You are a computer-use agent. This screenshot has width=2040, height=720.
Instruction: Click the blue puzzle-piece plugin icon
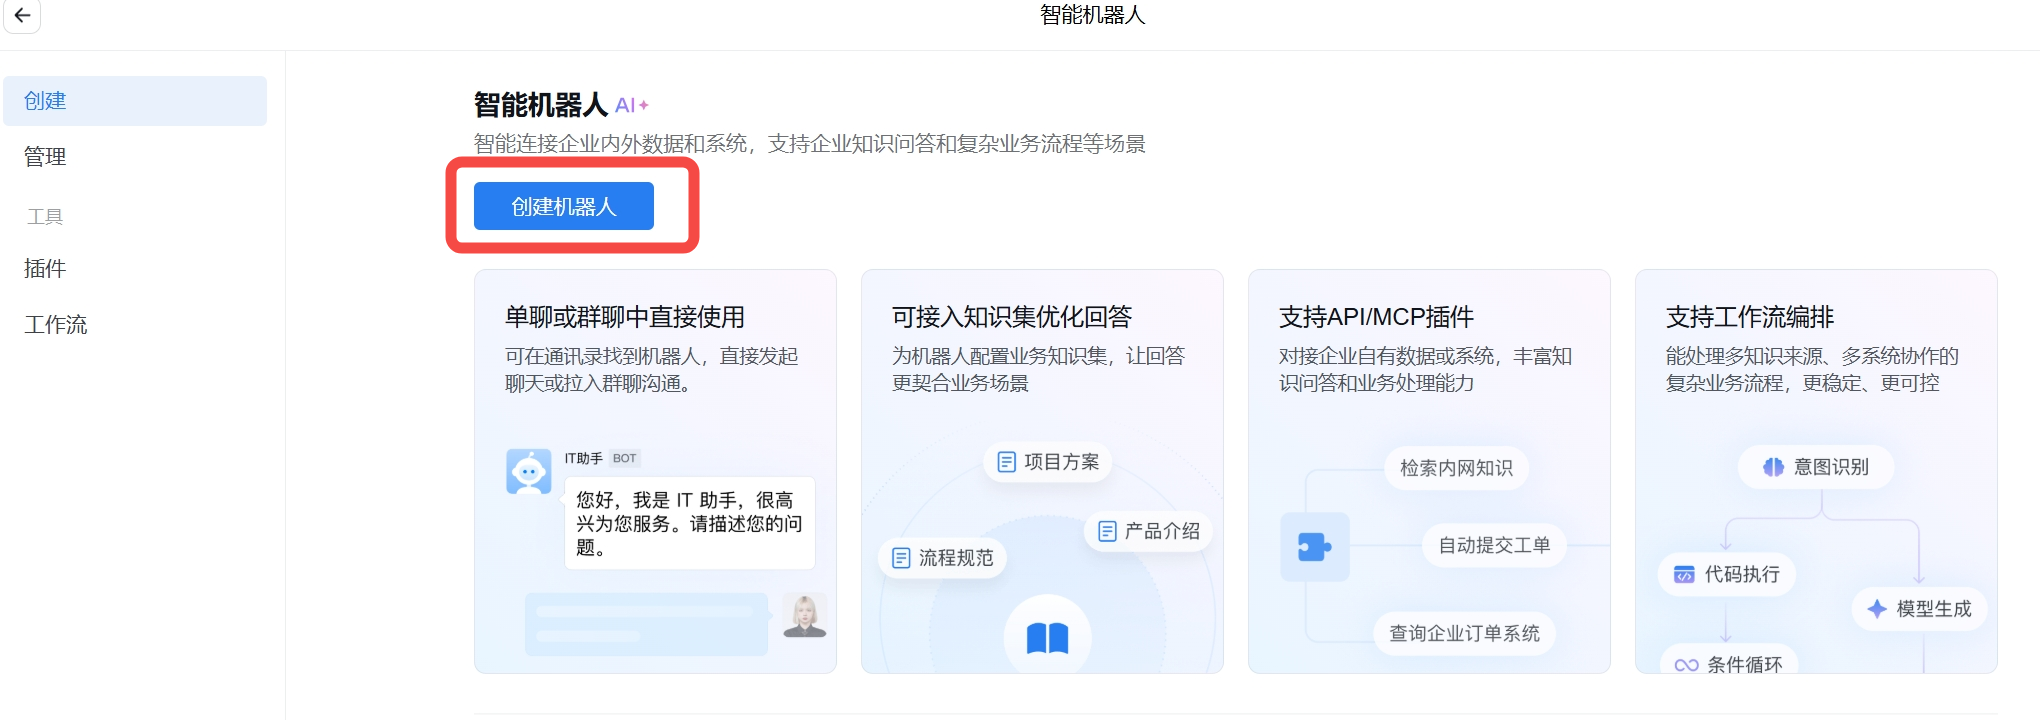[1314, 547]
